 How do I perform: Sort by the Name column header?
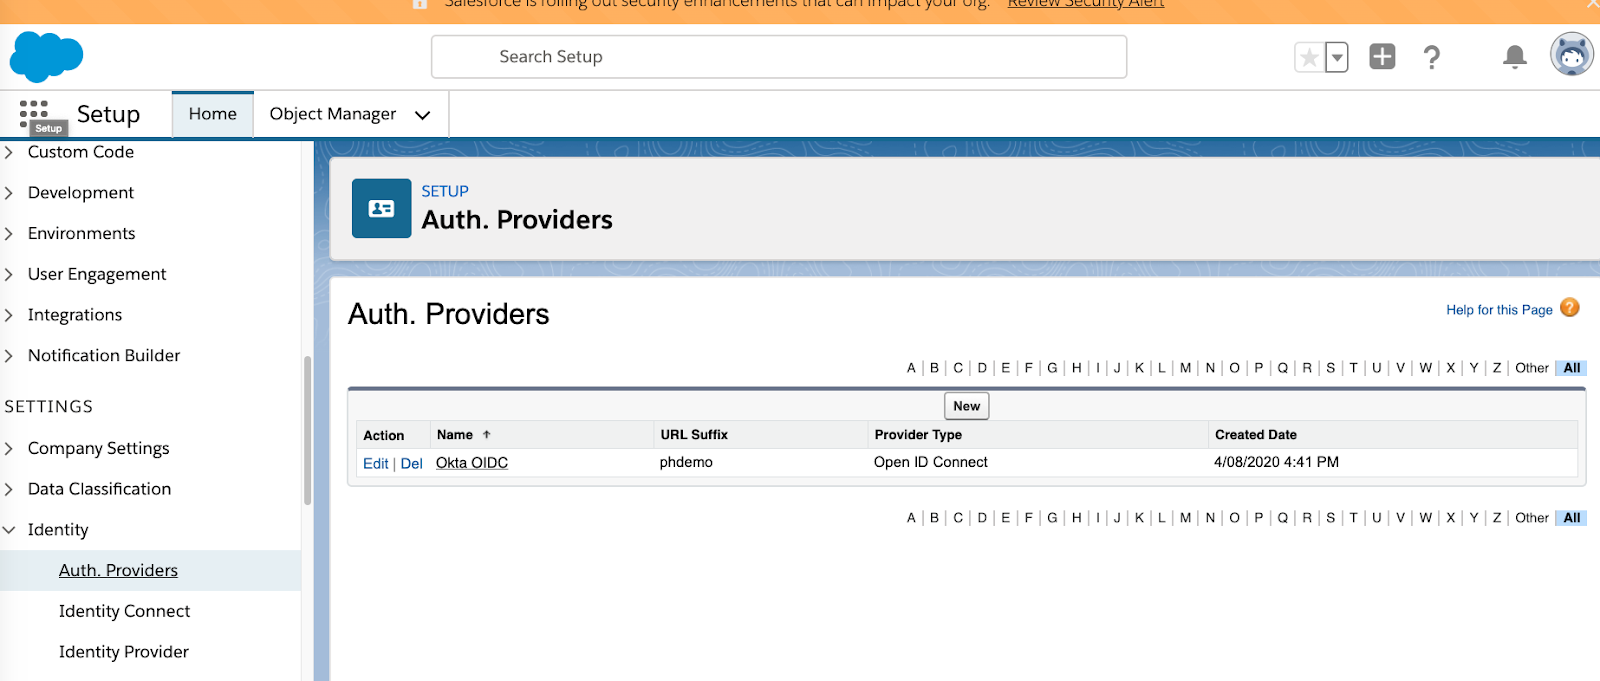pos(455,435)
